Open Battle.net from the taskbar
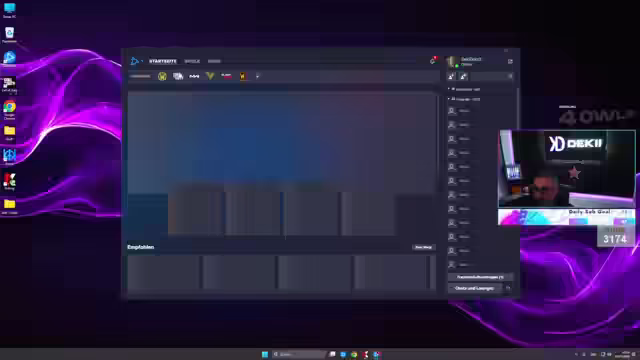Viewport: 640px width, 360px height. [x=376, y=354]
